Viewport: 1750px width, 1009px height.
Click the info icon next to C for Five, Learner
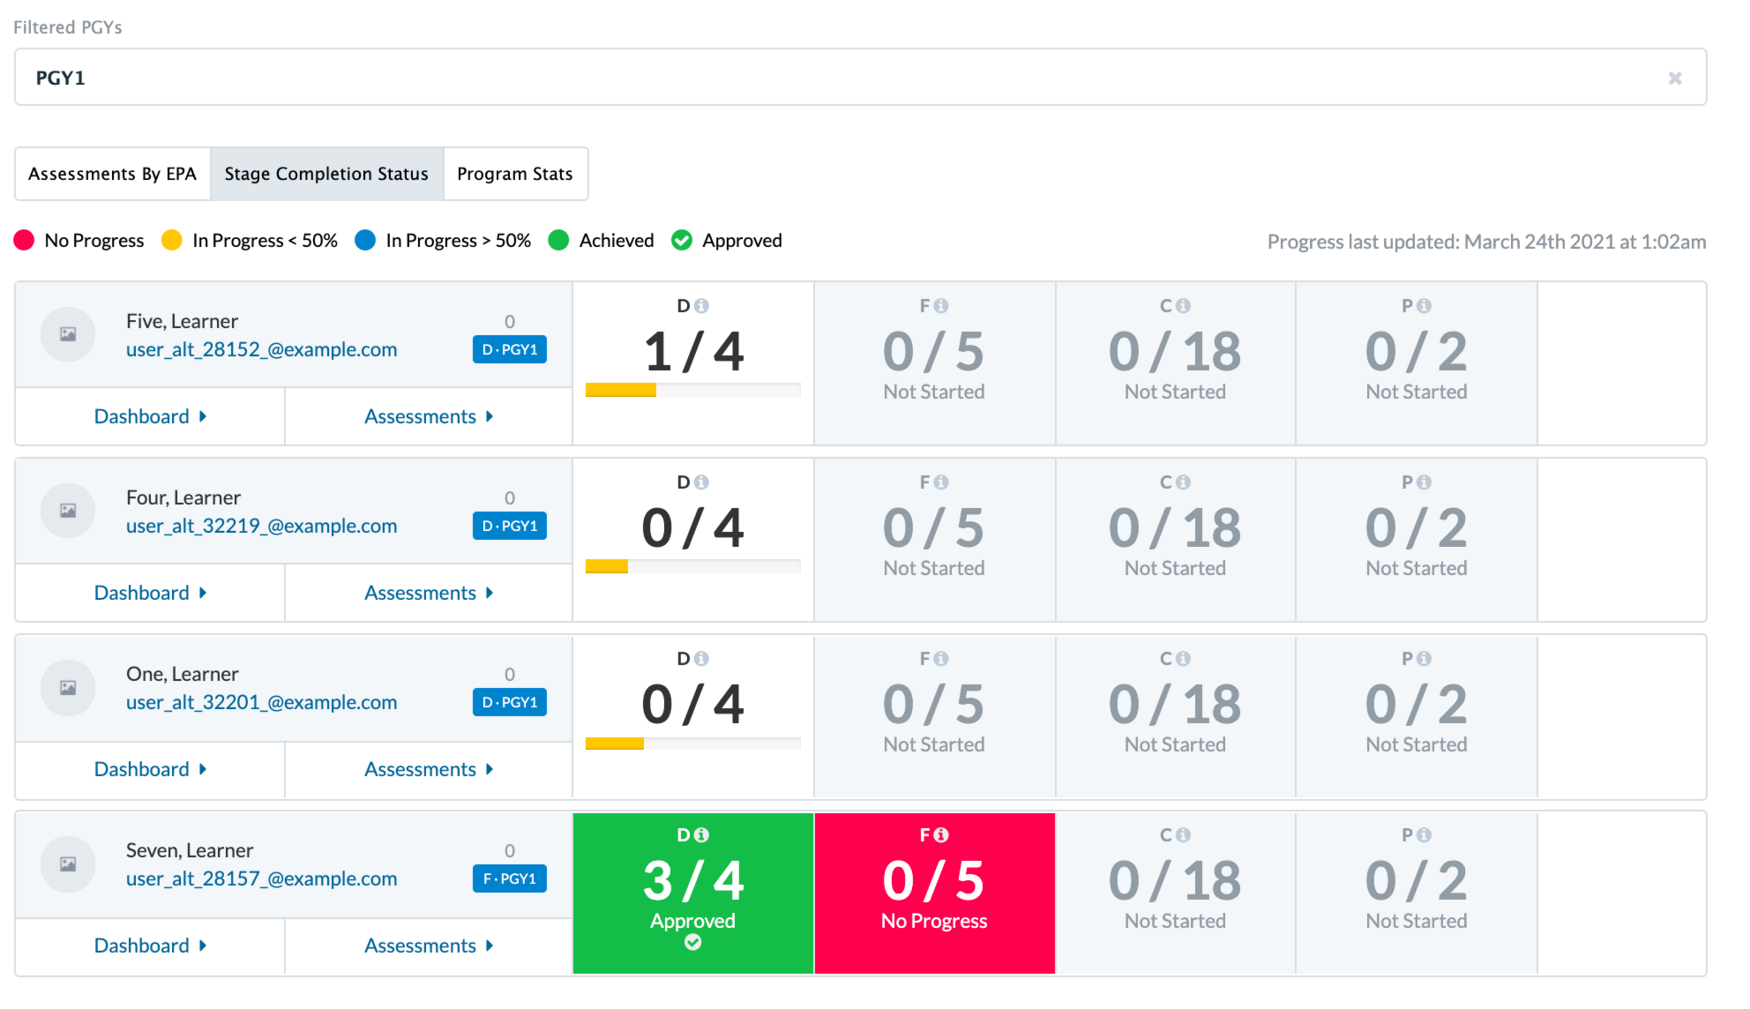click(1183, 306)
